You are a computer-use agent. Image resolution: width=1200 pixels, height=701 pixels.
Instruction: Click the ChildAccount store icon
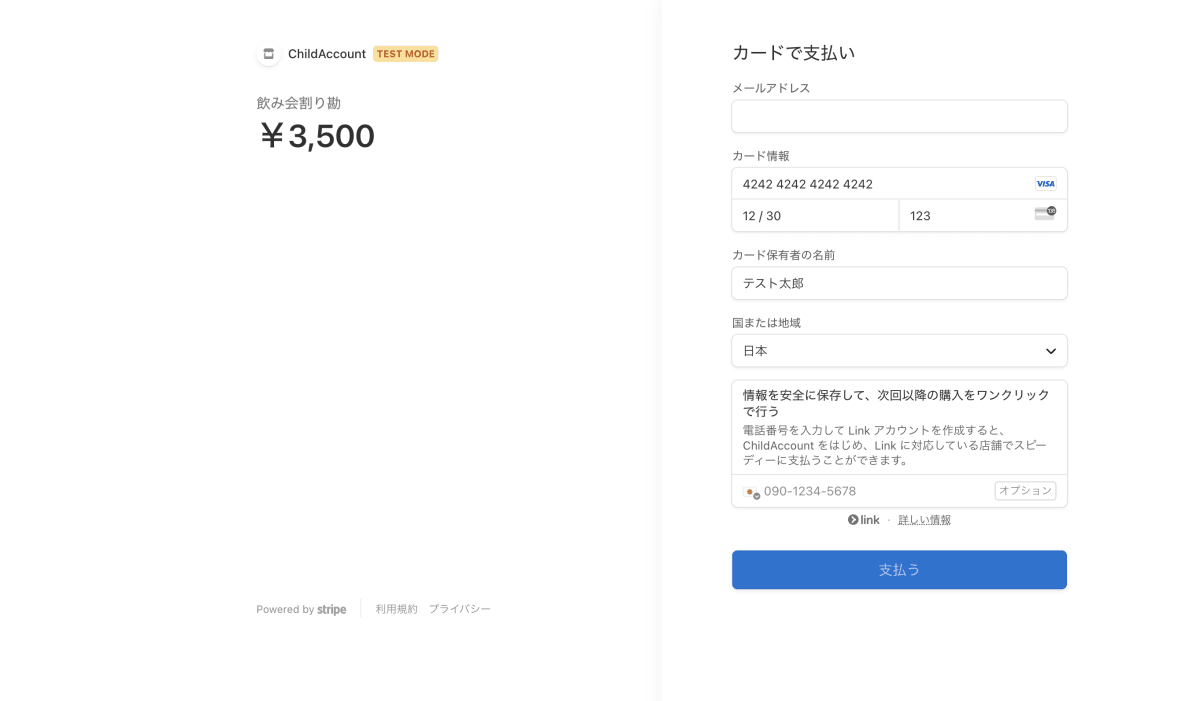pos(268,54)
